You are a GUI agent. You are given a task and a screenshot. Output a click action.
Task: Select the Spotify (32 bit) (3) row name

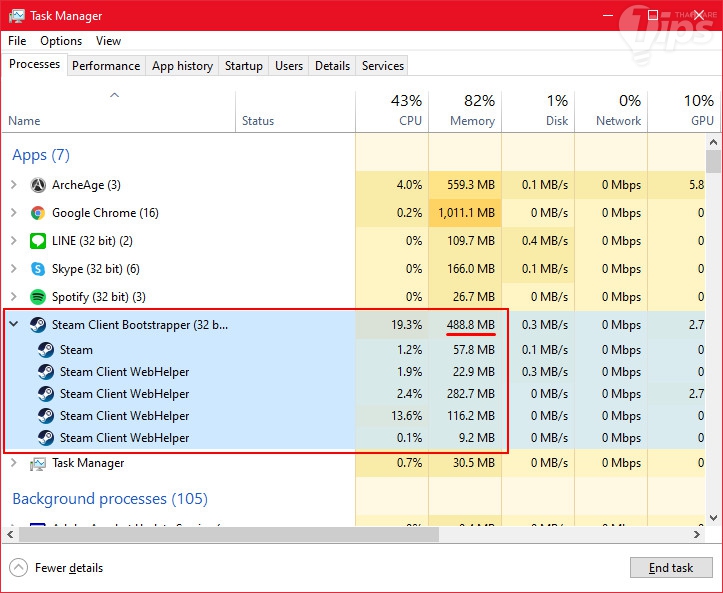[99, 297]
